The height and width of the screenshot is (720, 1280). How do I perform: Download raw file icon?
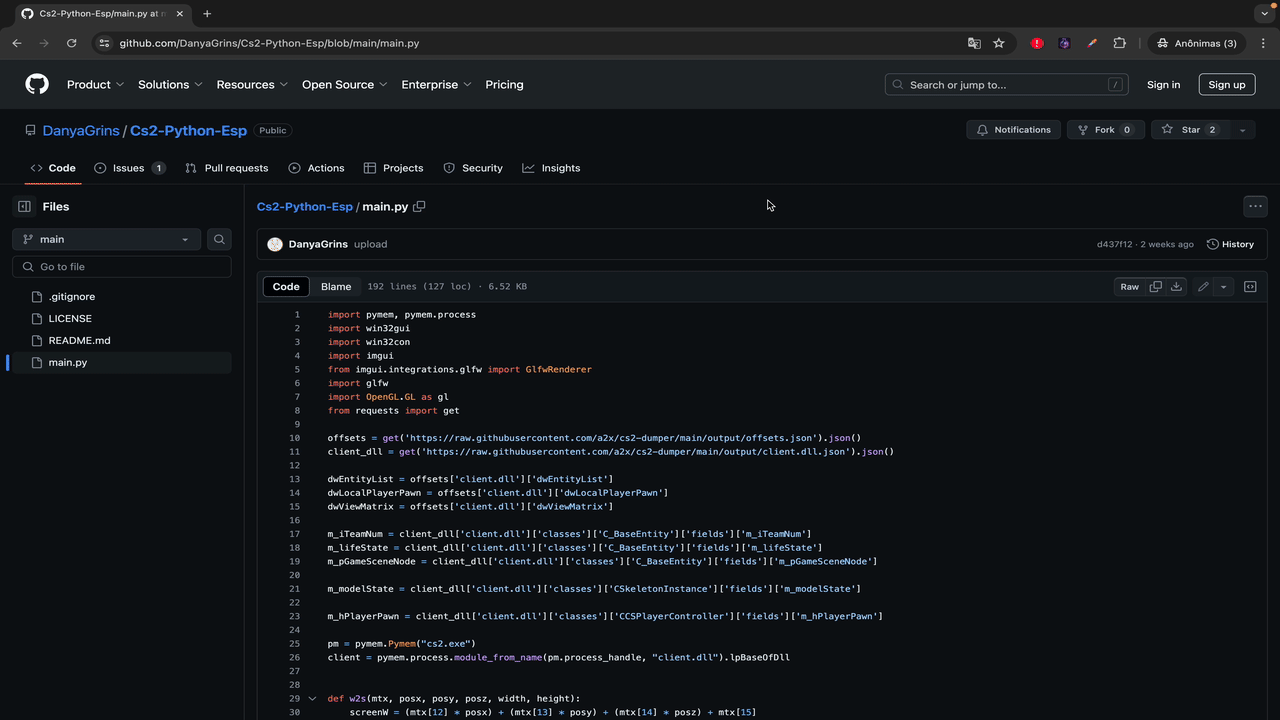(x=1176, y=287)
